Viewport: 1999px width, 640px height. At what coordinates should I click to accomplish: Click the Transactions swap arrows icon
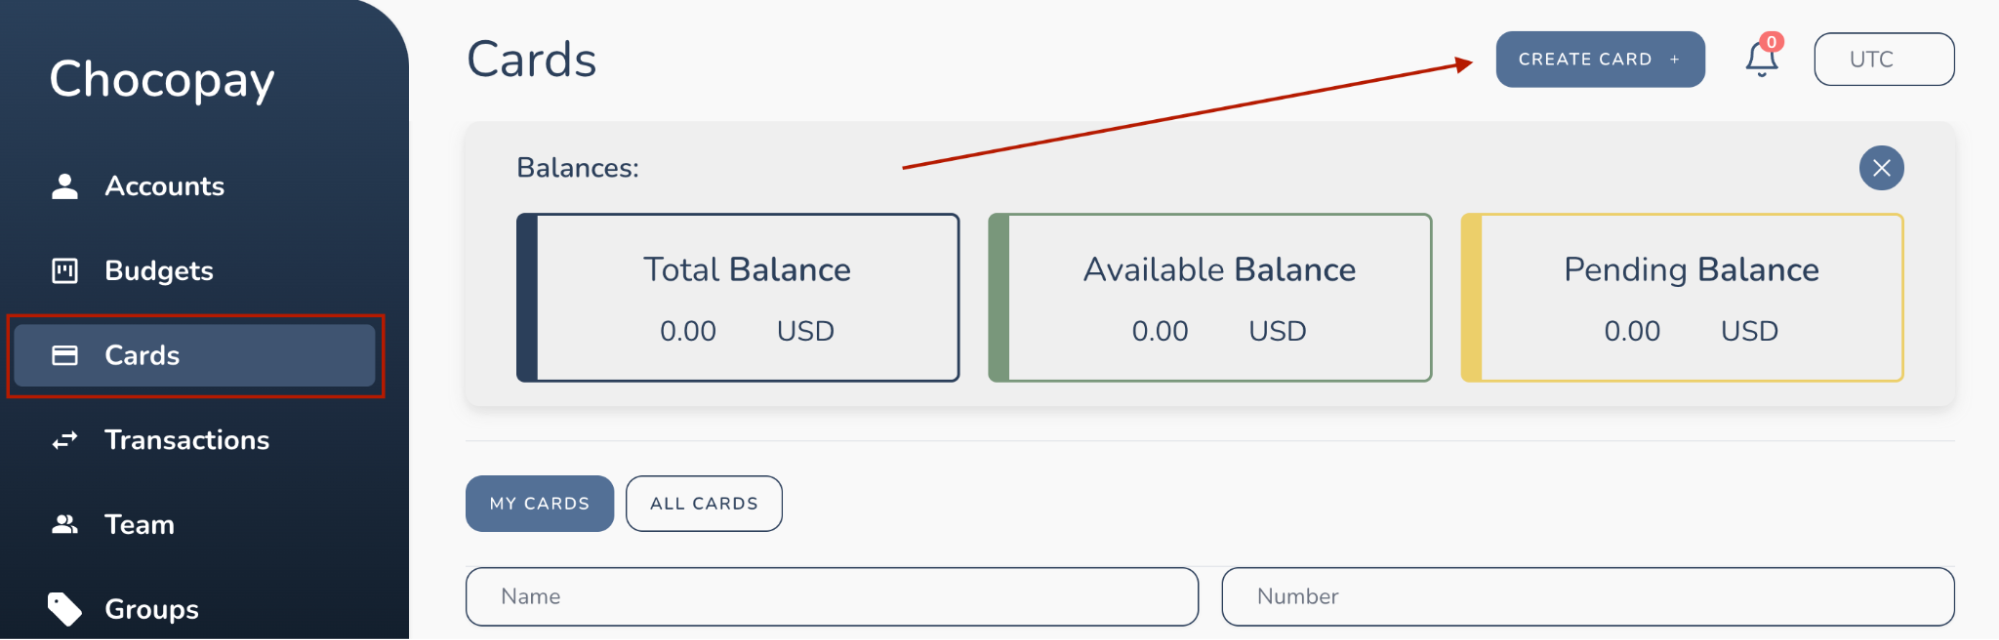pos(65,440)
